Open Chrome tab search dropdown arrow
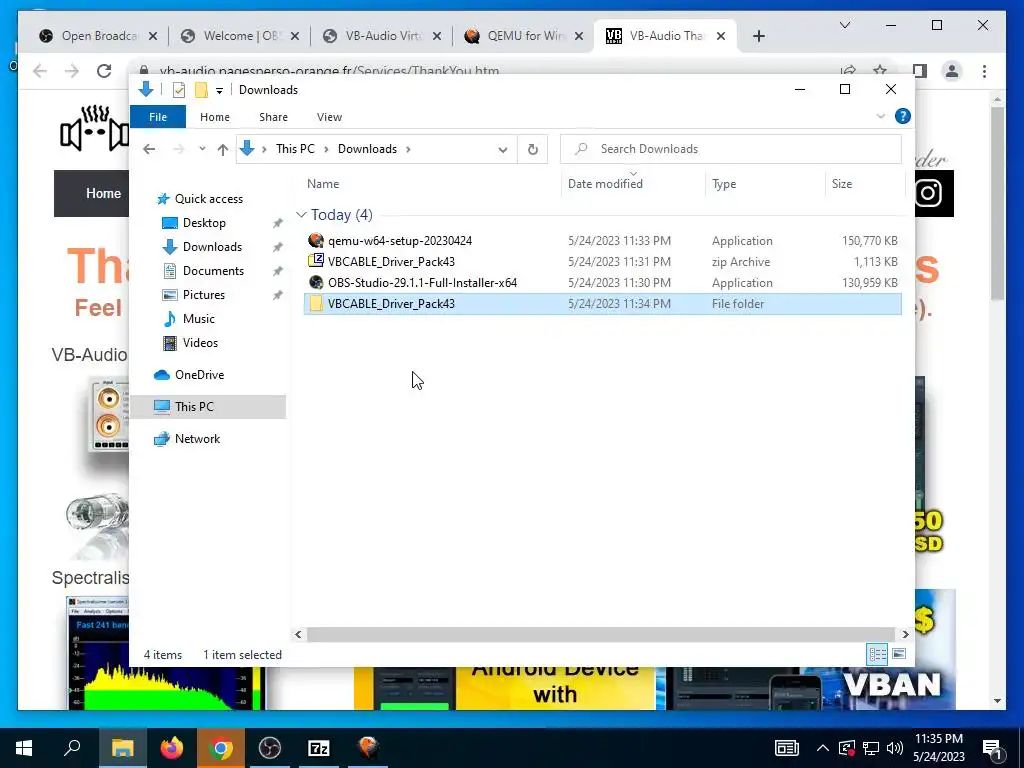Screen dimensions: 1024x768 point(844,25)
